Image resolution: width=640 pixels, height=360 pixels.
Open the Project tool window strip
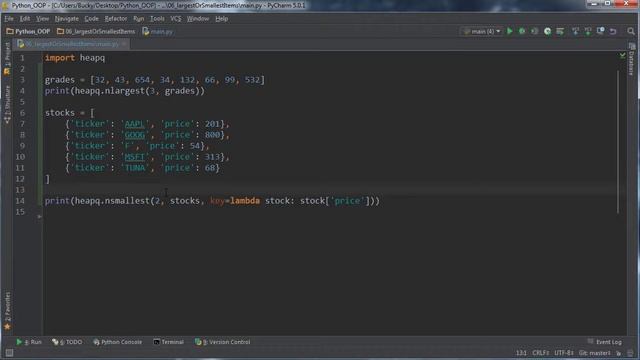pyautogui.click(x=7, y=59)
